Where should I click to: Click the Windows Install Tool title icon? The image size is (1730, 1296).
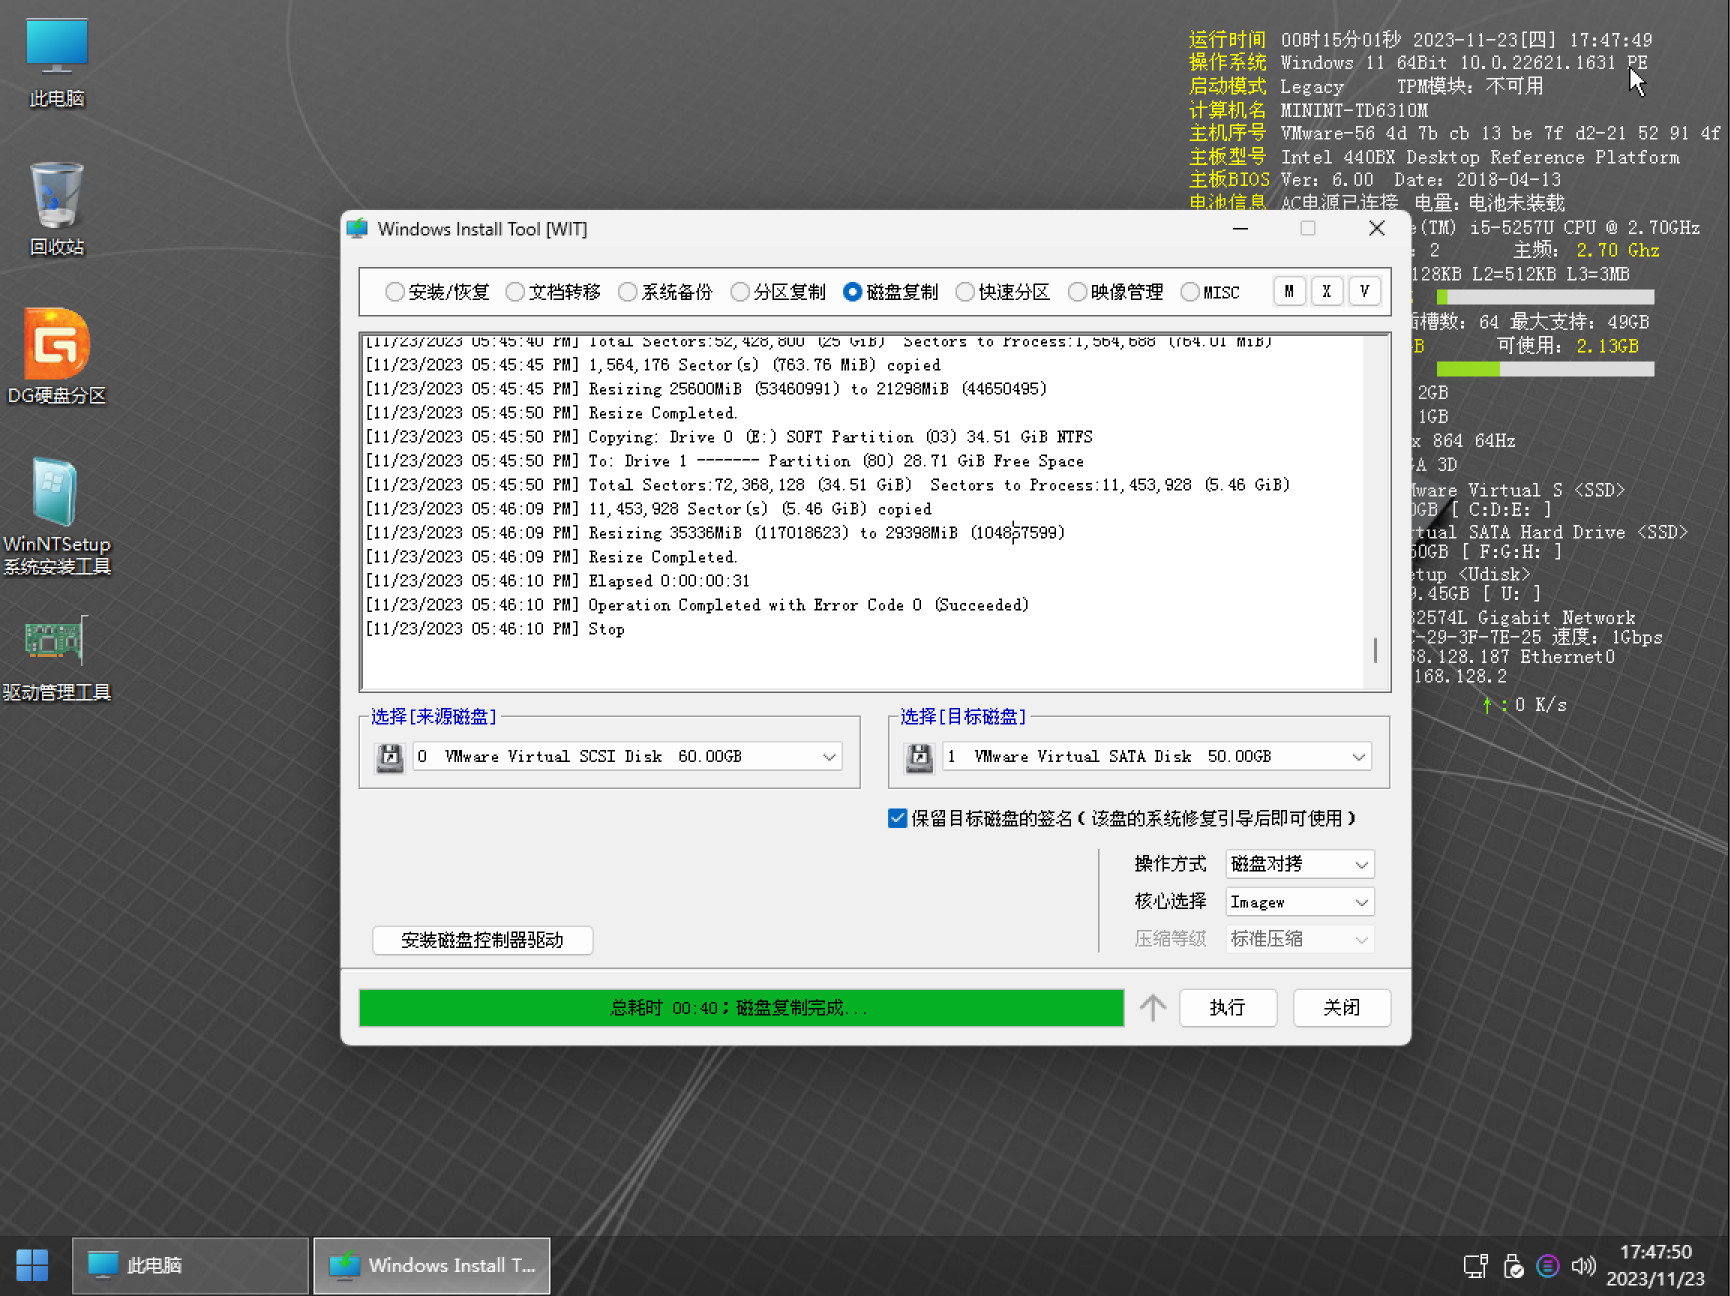tap(357, 229)
